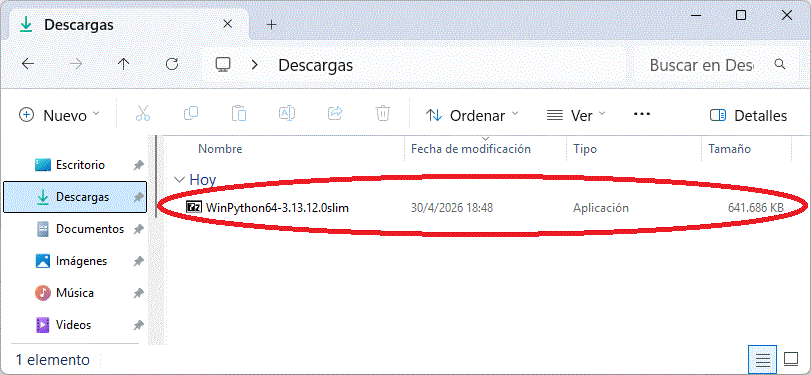
Task: Click the PC monitor icon in address bar
Action: [223, 65]
